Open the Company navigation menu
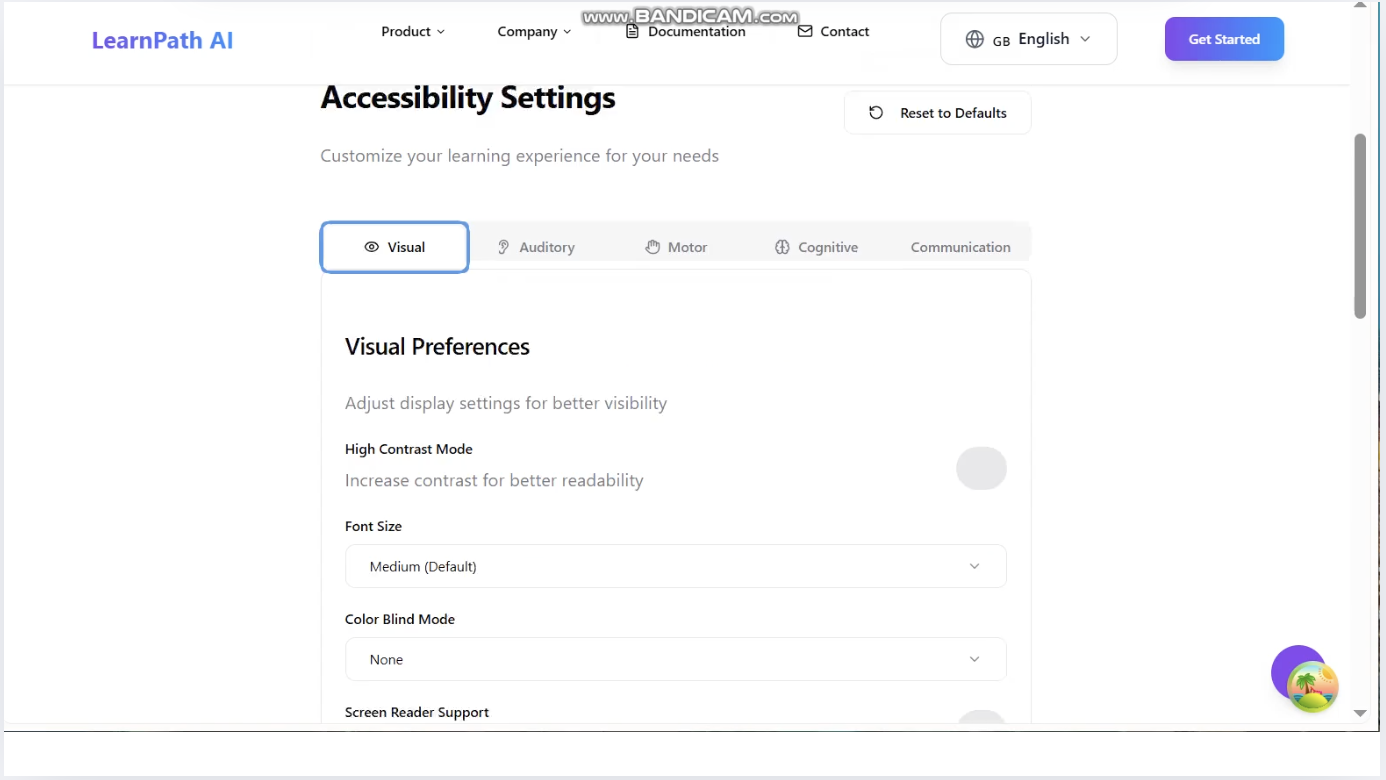This screenshot has width=1386, height=780. pos(534,32)
